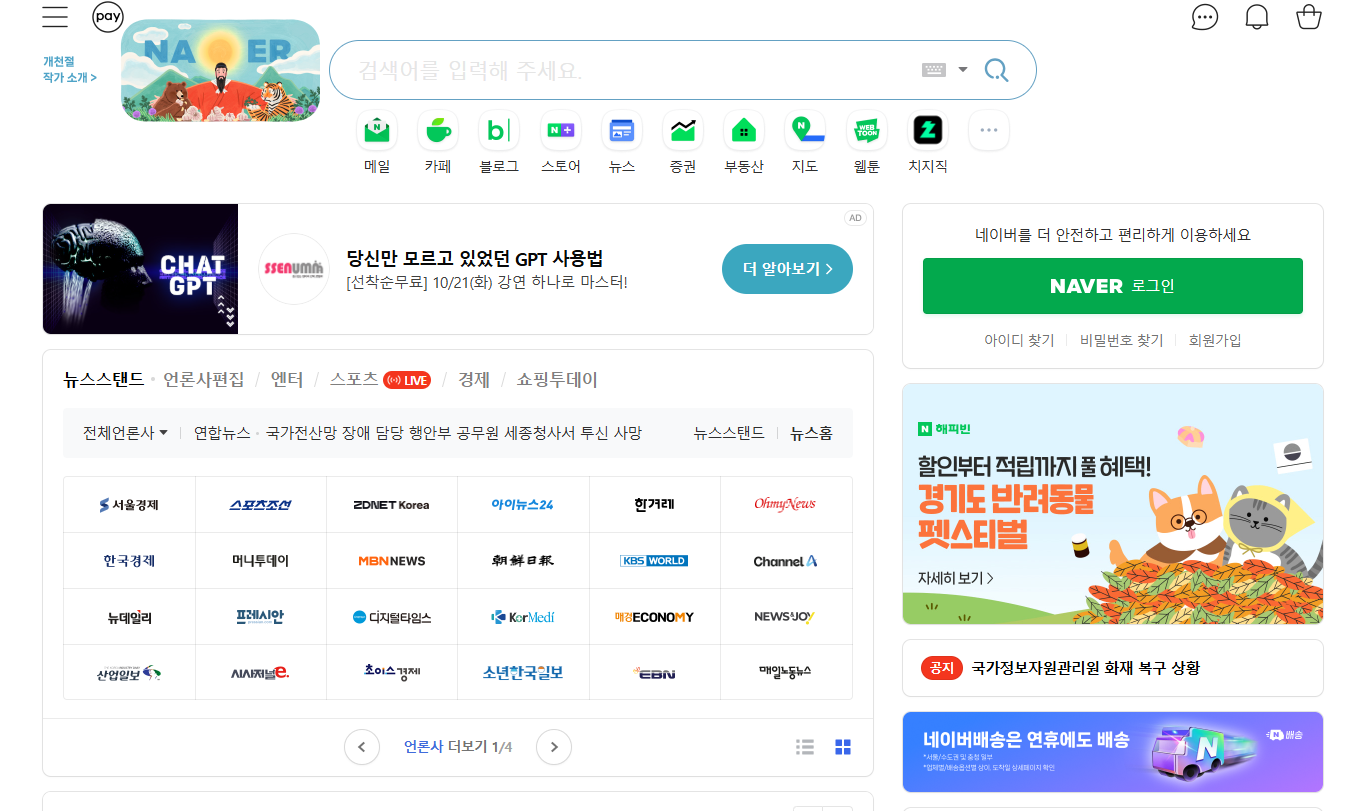Select the 엔터 tab
Screen dimensions: 1361x811
click(x=287, y=380)
